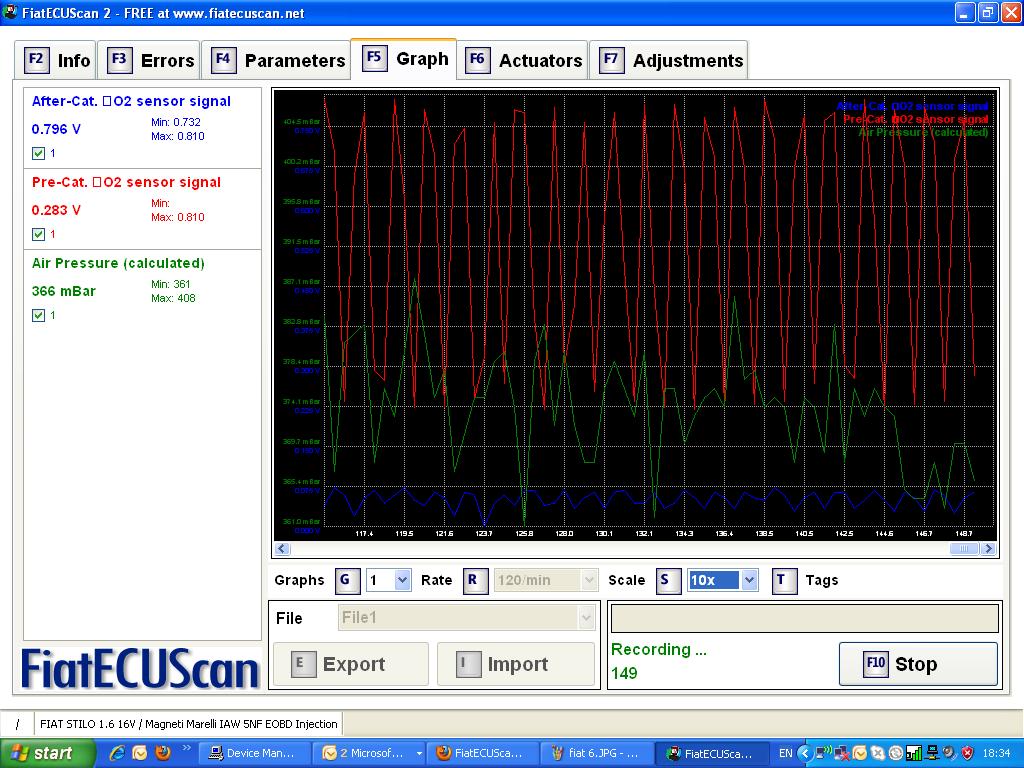Screen dimensions: 1024x768
Task: Click the F3 key icon
Action: (x=119, y=59)
